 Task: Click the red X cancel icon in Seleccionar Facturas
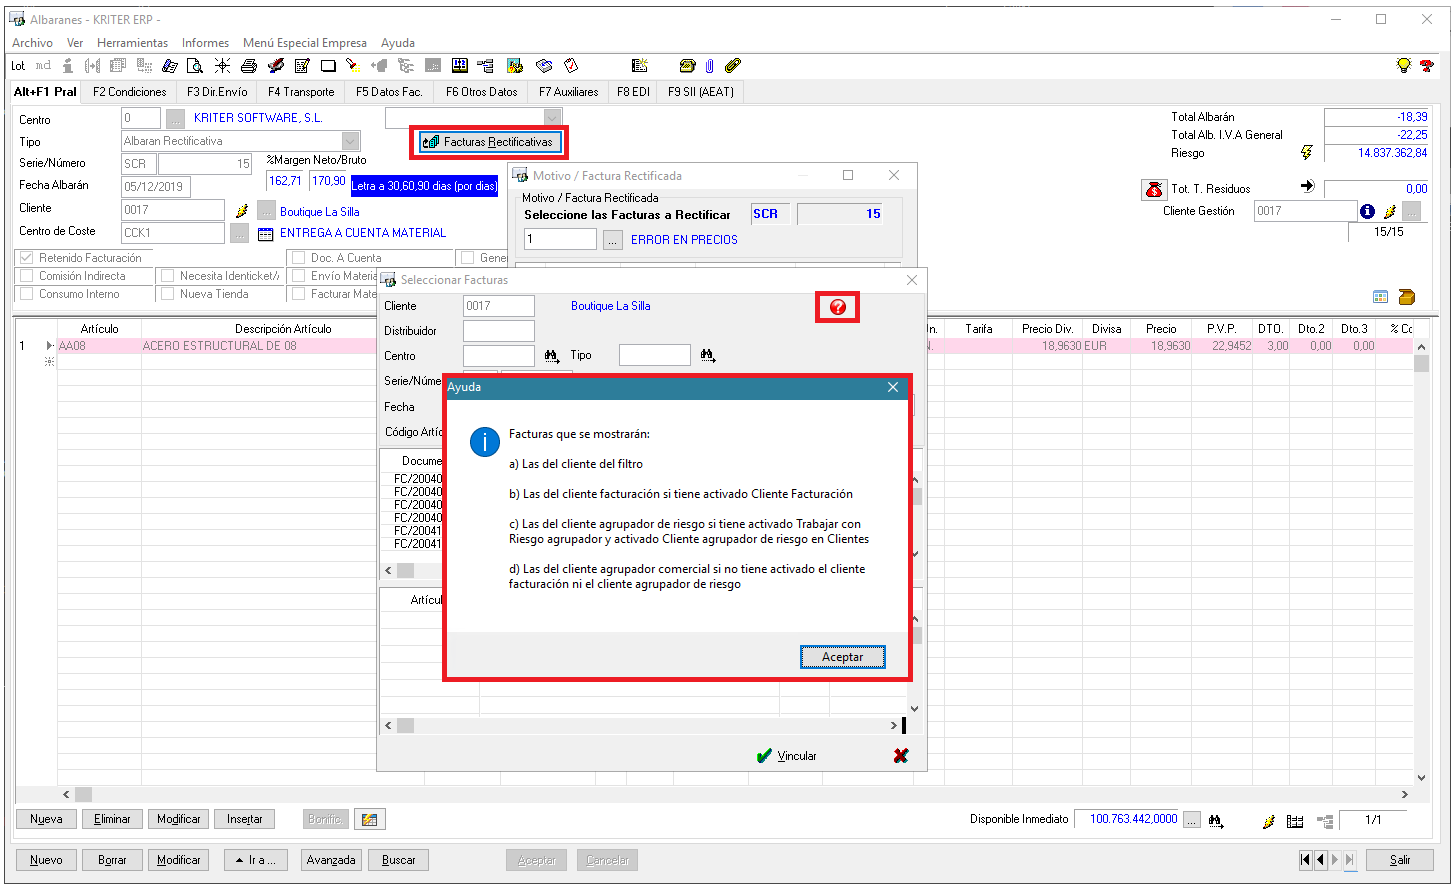[901, 756]
